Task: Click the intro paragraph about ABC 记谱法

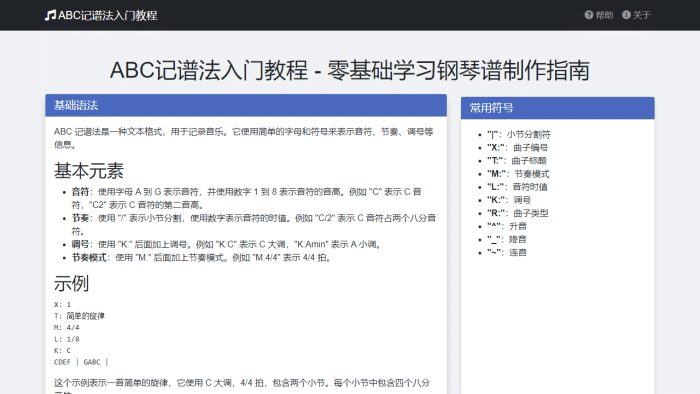Action: pos(244,138)
